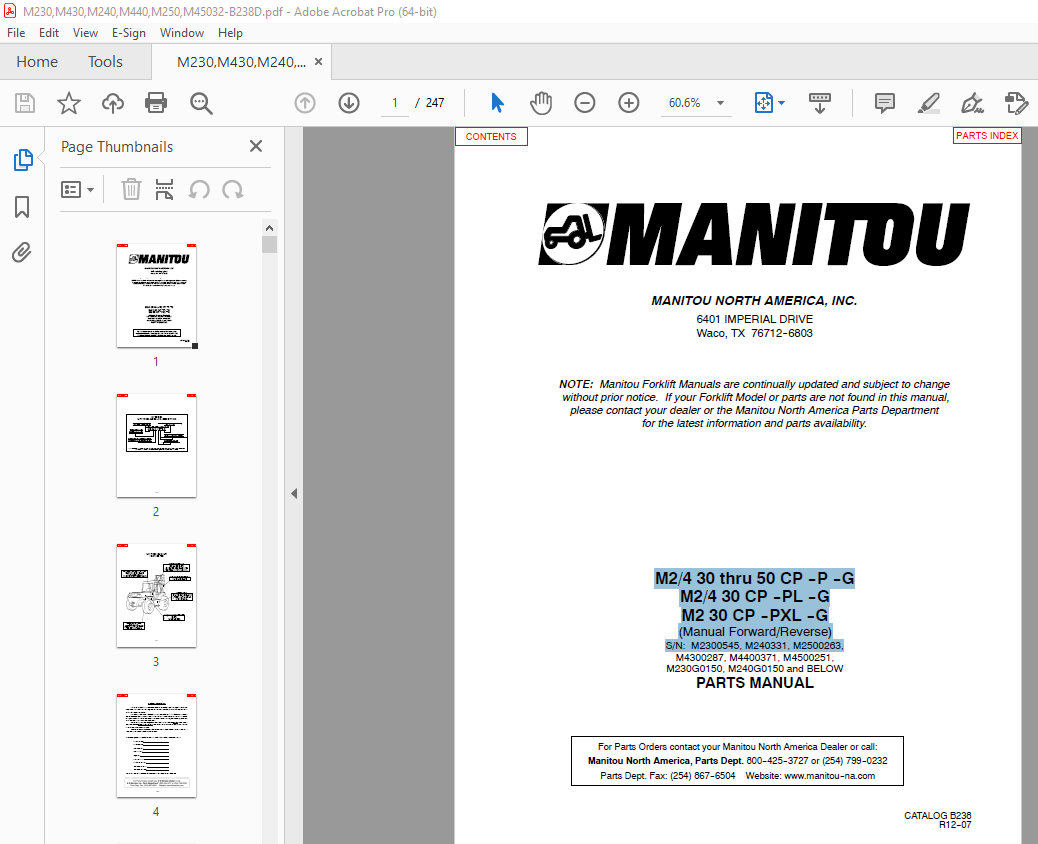
Task: Open the zoom percentage dropdown
Action: click(x=720, y=103)
